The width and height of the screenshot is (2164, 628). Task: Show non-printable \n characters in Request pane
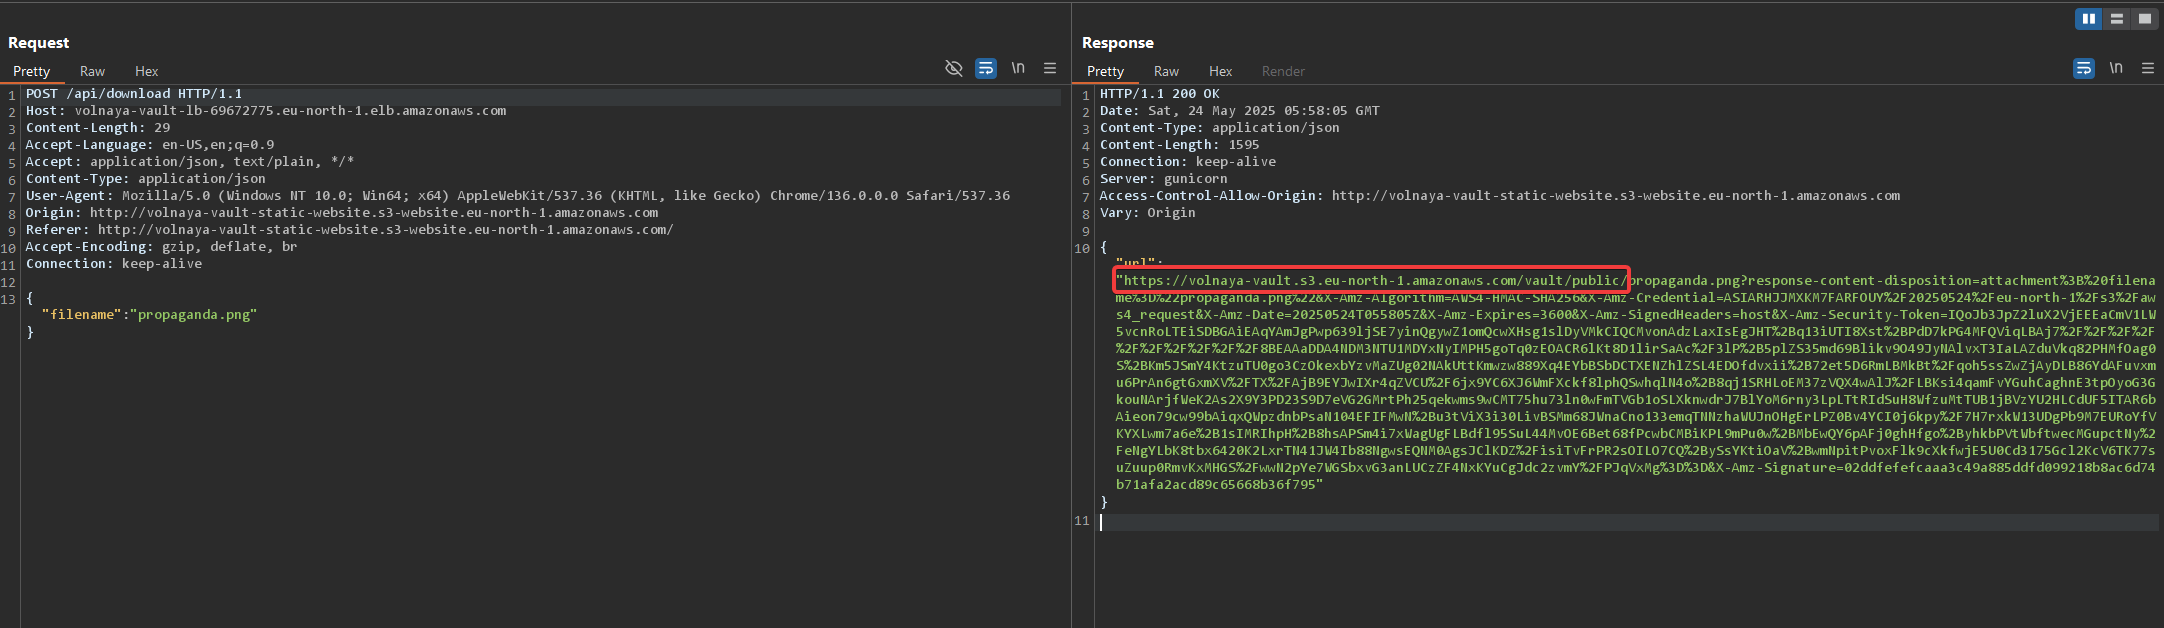tap(1018, 68)
